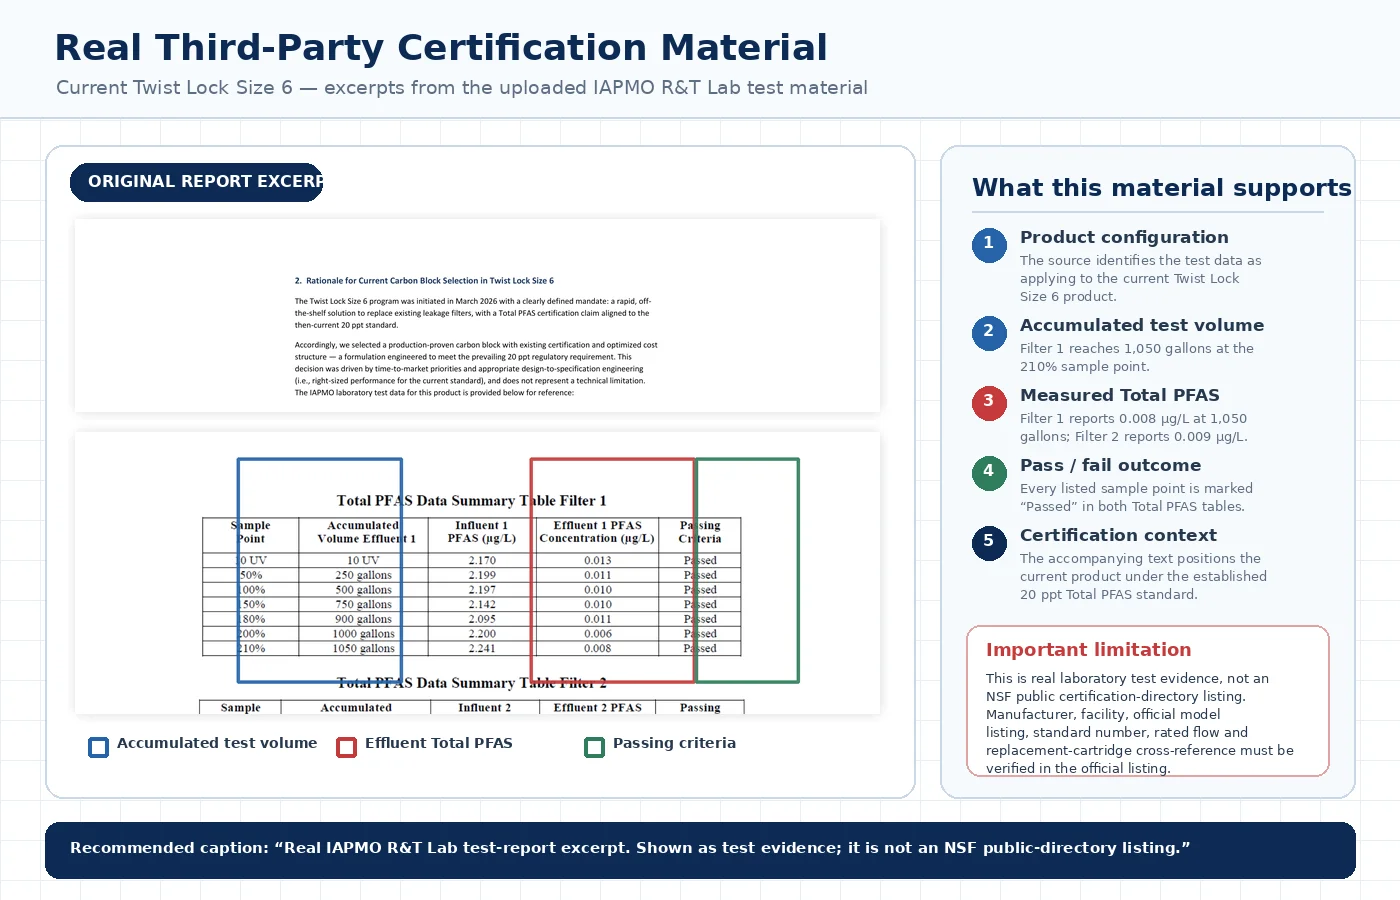Click the title Real Third-Party Certification Material
The height and width of the screenshot is (900, 1400).
441,48
